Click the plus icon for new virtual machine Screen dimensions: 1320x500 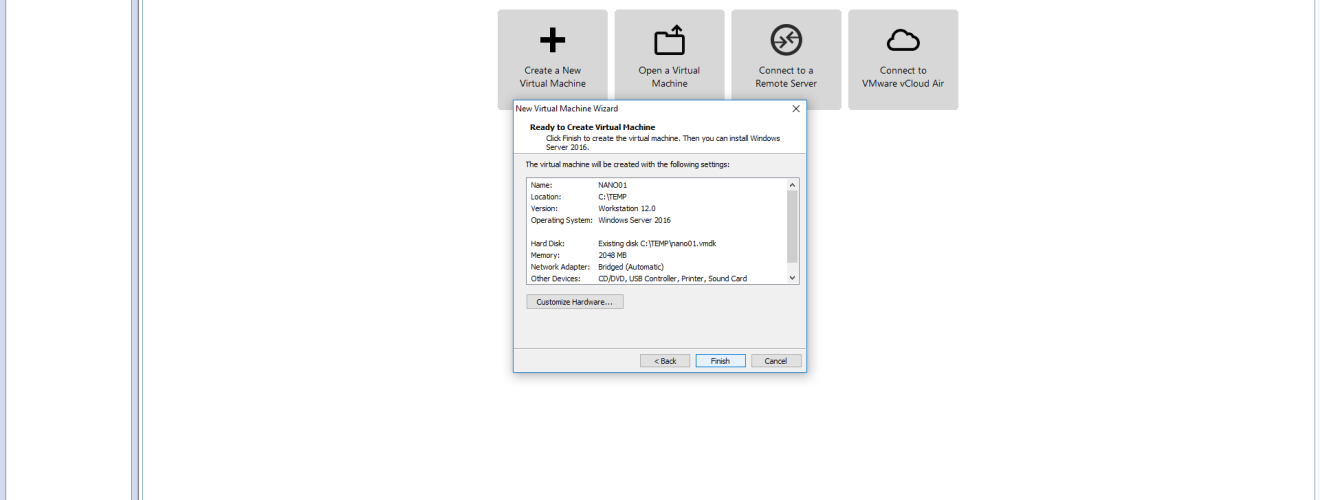[552, 40]
